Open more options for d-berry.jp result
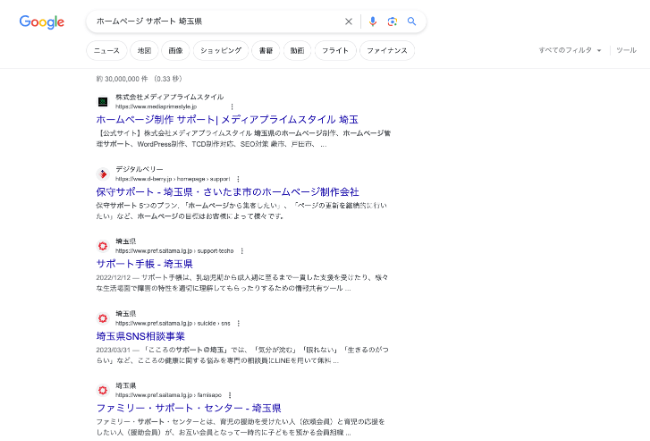The height and width of the screenshot is (441, 650). 238,179
